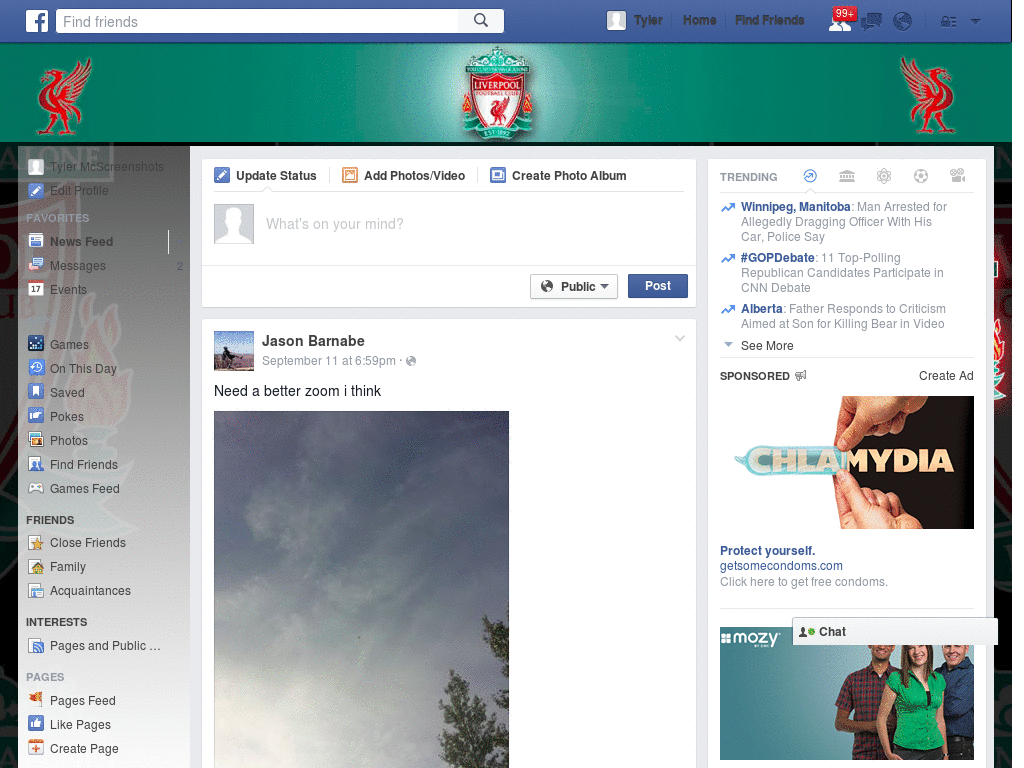1024x768 pixels.
Task: Show Science trending topics via atom icon
Action: (884, 176)
